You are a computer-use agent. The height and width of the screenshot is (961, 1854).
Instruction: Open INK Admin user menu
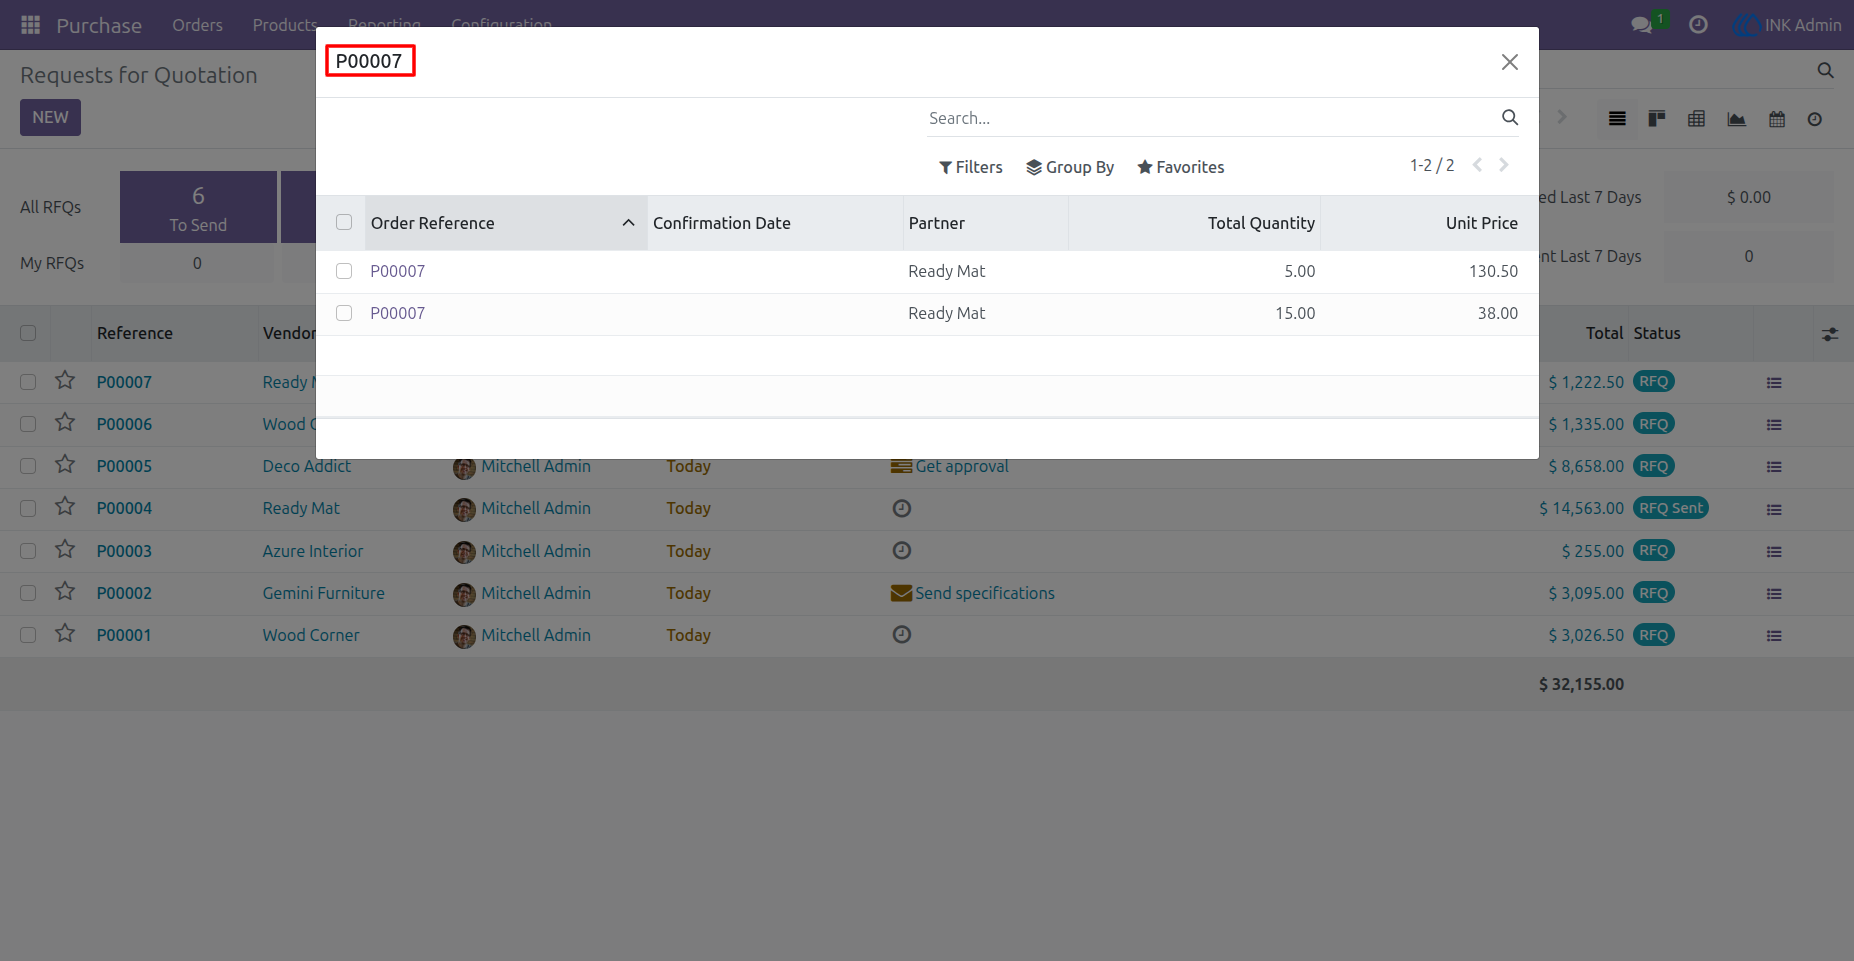point(1787,25)
